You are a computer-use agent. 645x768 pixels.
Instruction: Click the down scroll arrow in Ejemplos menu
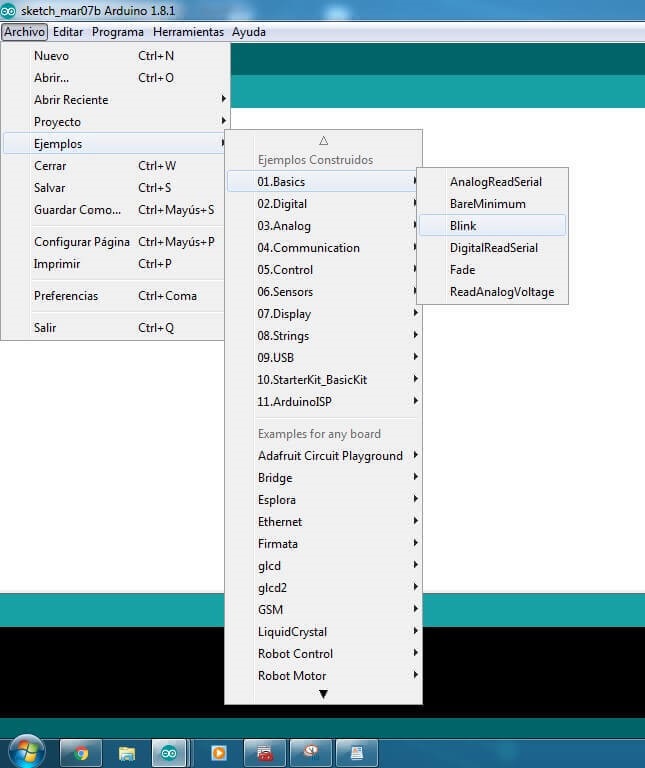point(323,694)
